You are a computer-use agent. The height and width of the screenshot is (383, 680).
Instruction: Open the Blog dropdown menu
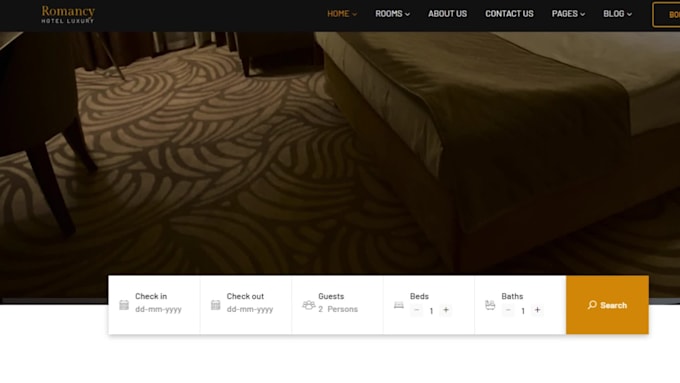click(x=617, y=13)
